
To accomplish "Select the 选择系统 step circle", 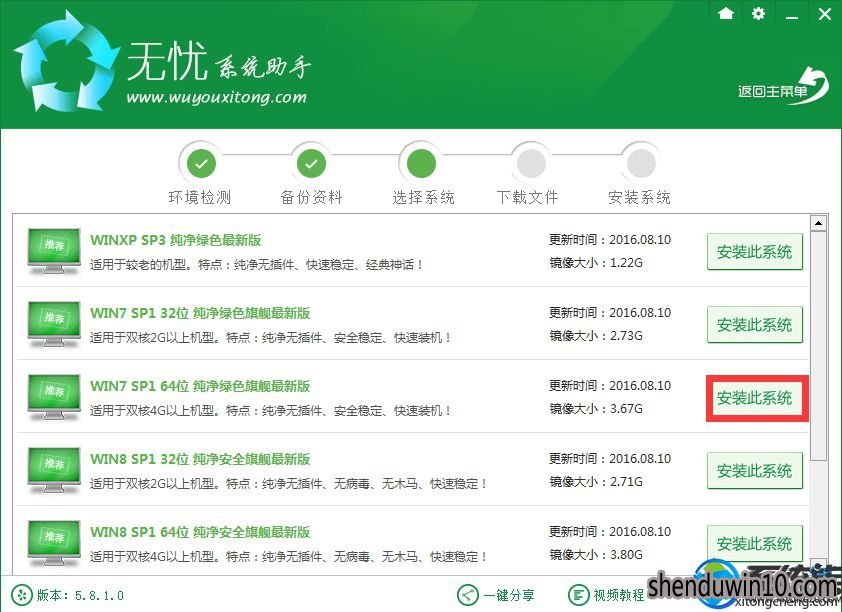I will 421,163.
